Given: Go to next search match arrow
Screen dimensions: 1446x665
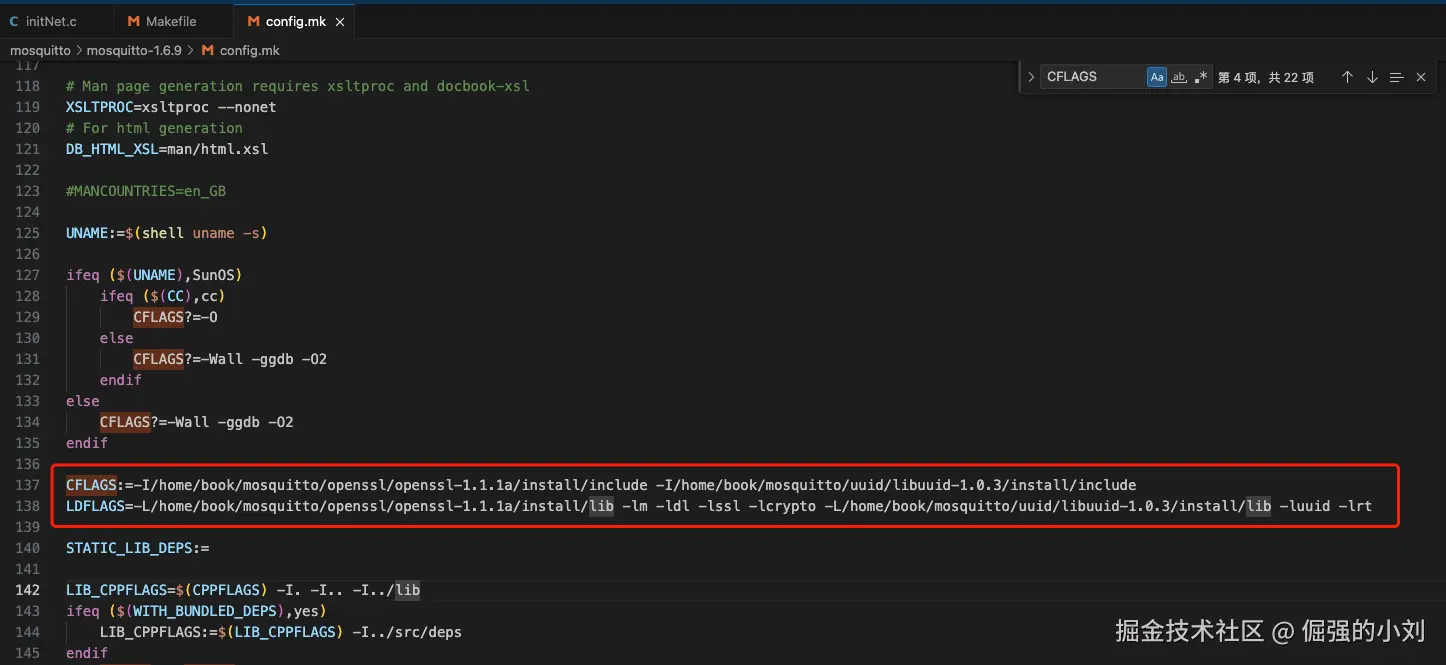Looking at the screenshot, I should 1372,77.
